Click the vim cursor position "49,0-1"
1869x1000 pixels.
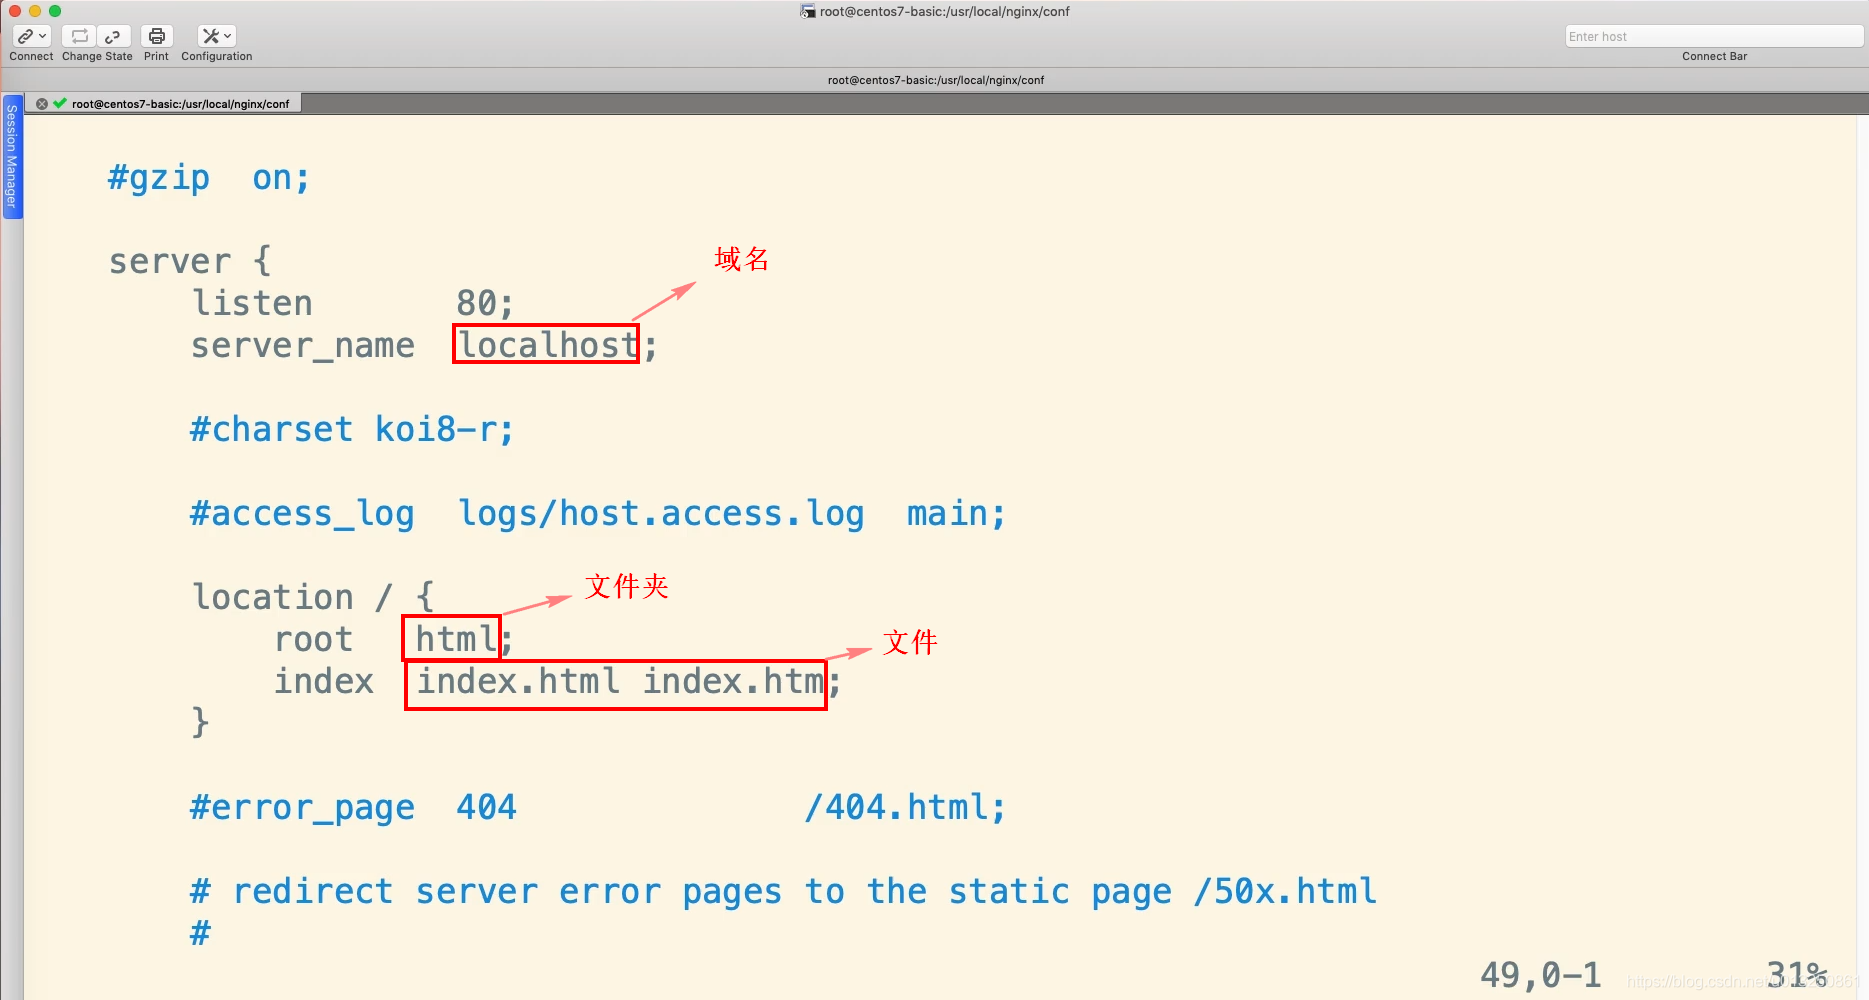click(x=1540, y=975)
